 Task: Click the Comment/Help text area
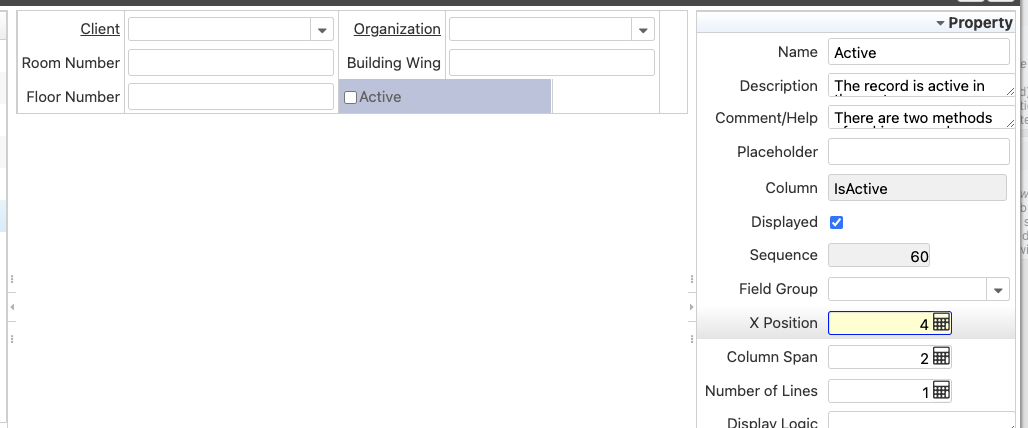(x=920, y=118)
